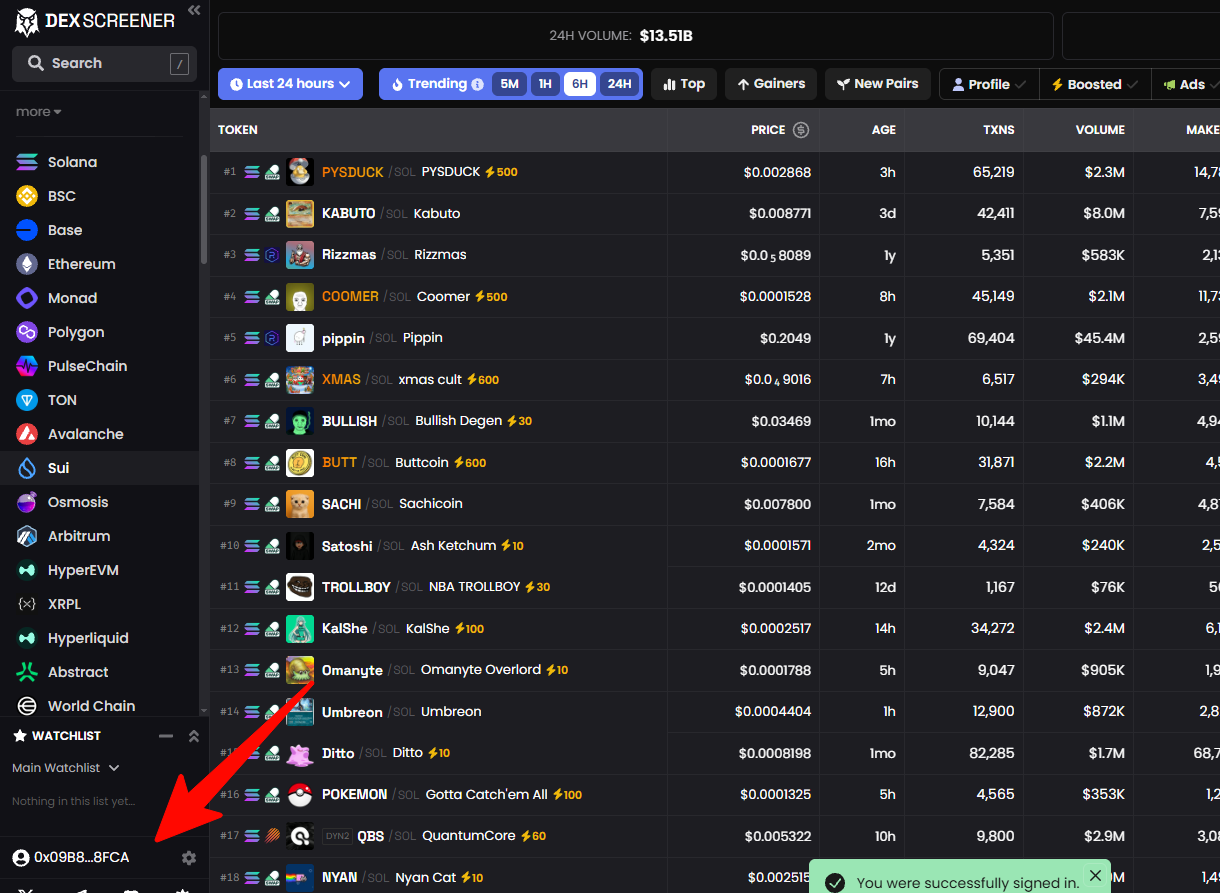Minimize the Watchlist with the dash icon
The height and width of the screenshot is (893, 1220).
[x=166, y=736]
